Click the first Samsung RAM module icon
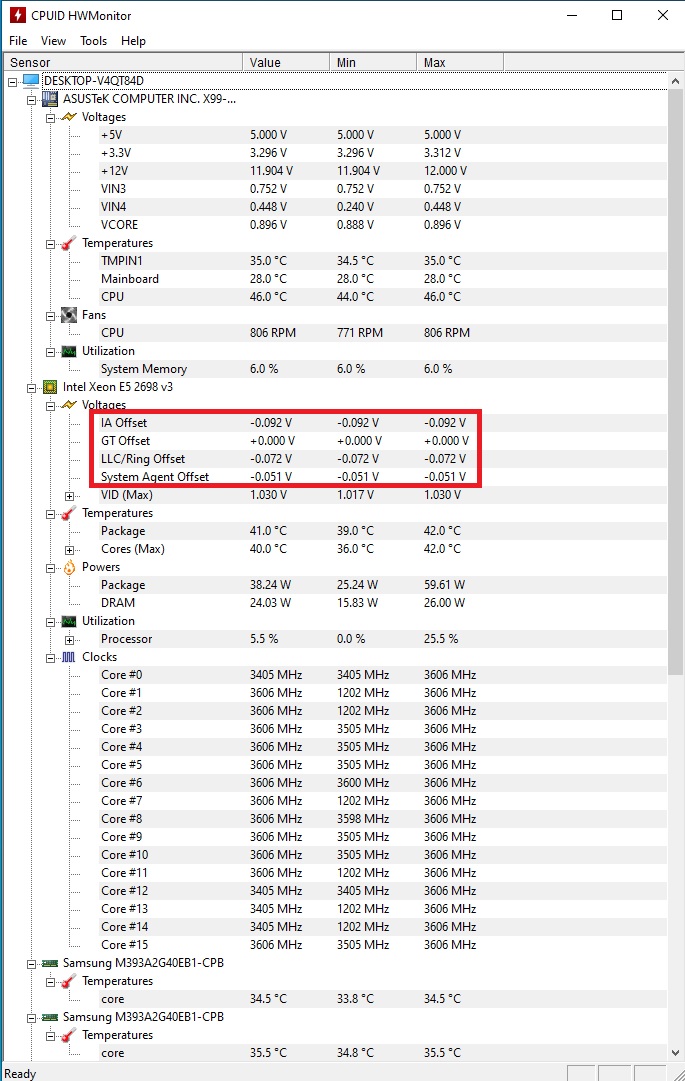This screenshot has width=685, height=1081. [x=50, y=963]
